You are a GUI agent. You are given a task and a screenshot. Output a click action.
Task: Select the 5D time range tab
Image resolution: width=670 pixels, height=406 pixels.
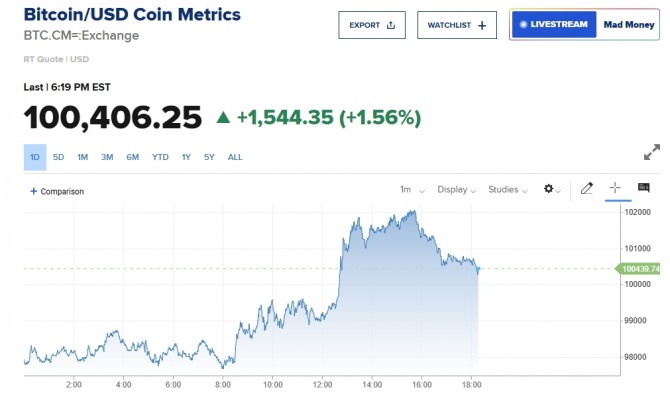point(59,157)
